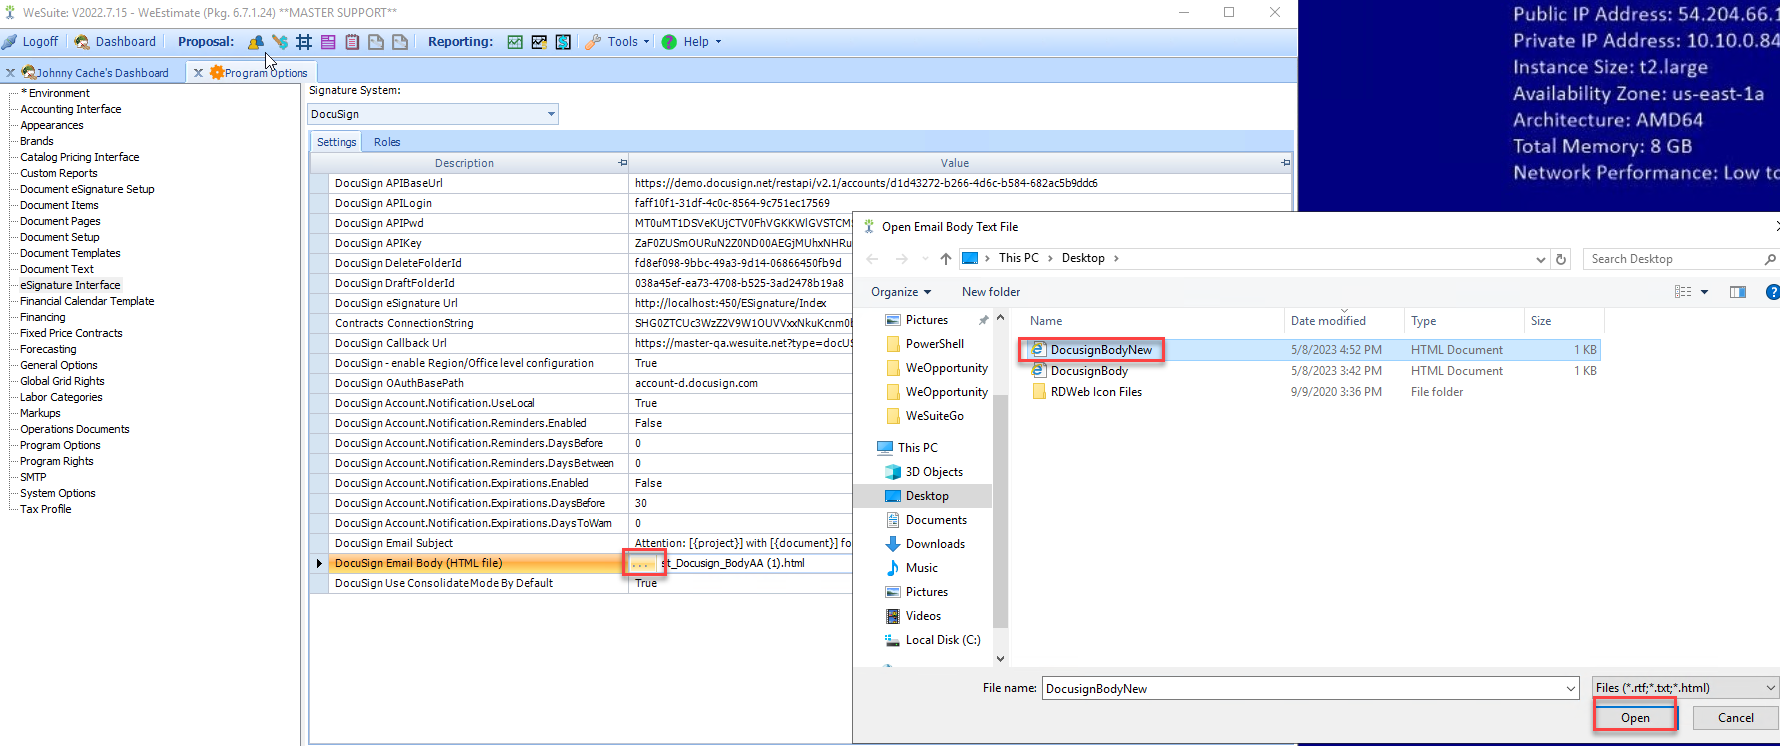Close the Johnny Cache's Dashboard tab
Image resolution: width=1780 pixels, height=746 pixels.
point(10,73)
